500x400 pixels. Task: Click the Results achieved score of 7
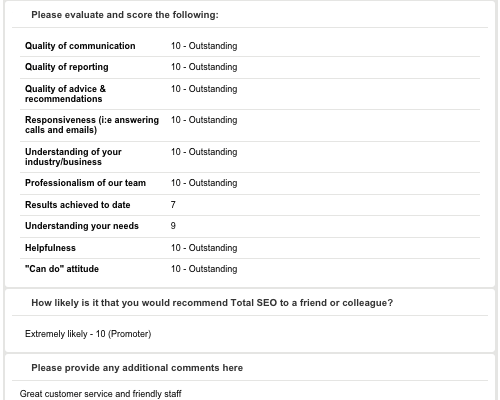click(x=173, y=205)
